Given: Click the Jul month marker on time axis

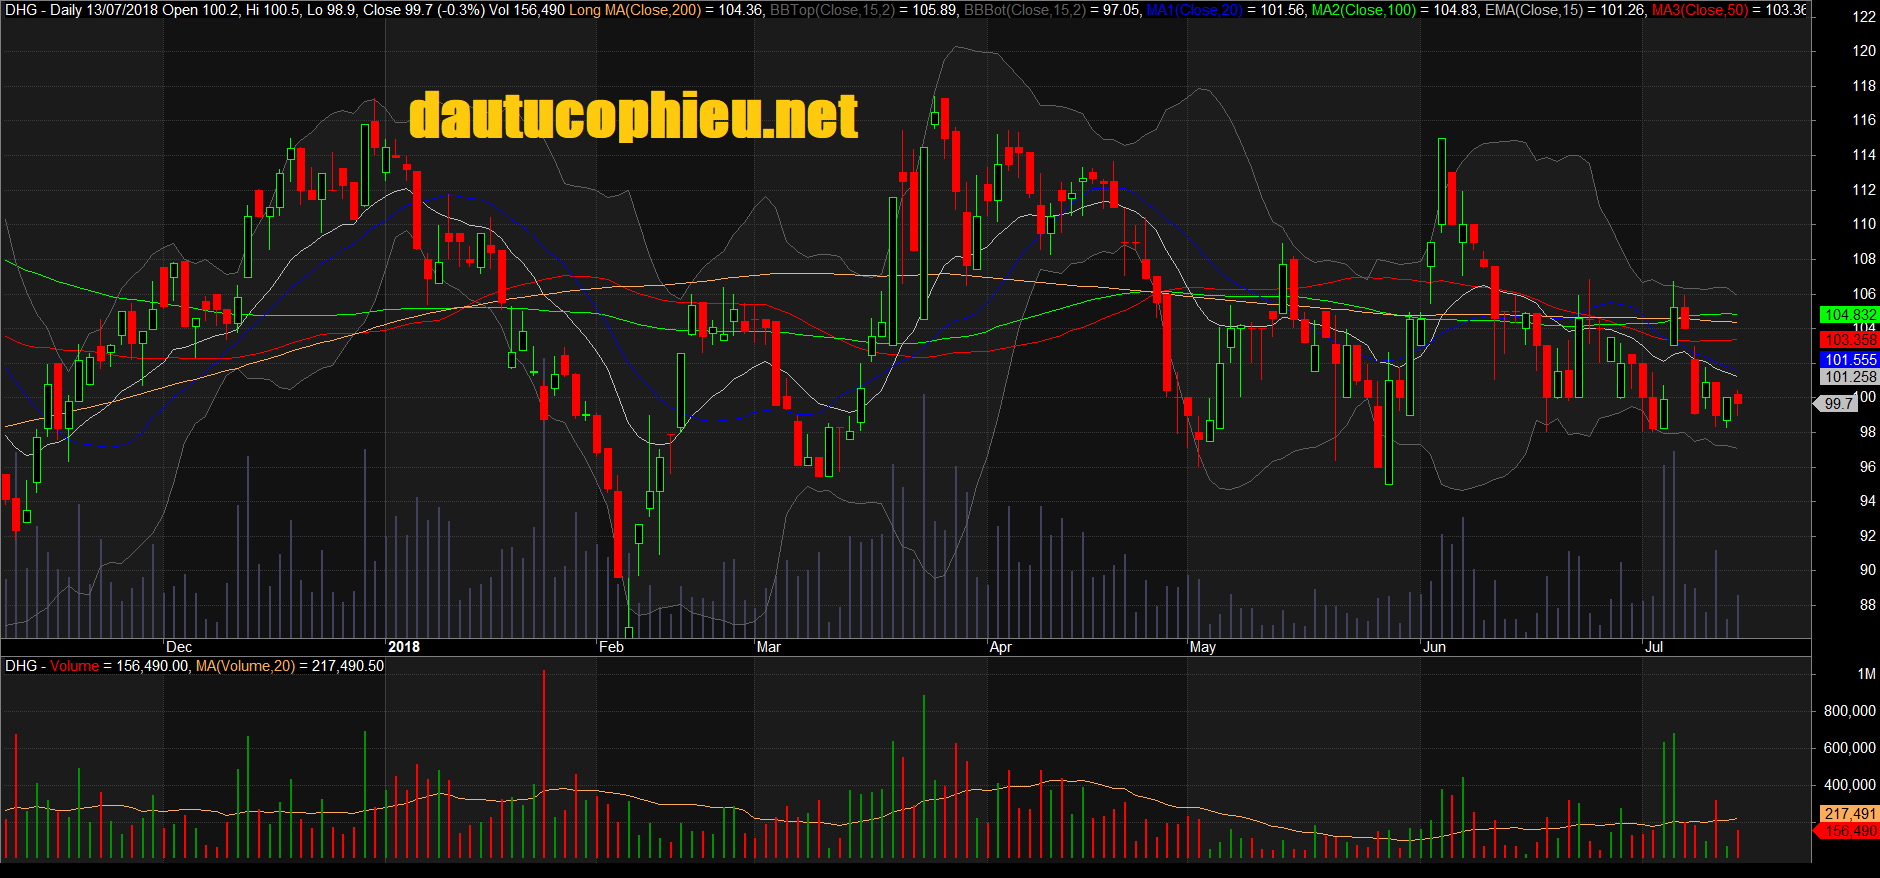Looking at the screenshot, I should coord(1654,647).
